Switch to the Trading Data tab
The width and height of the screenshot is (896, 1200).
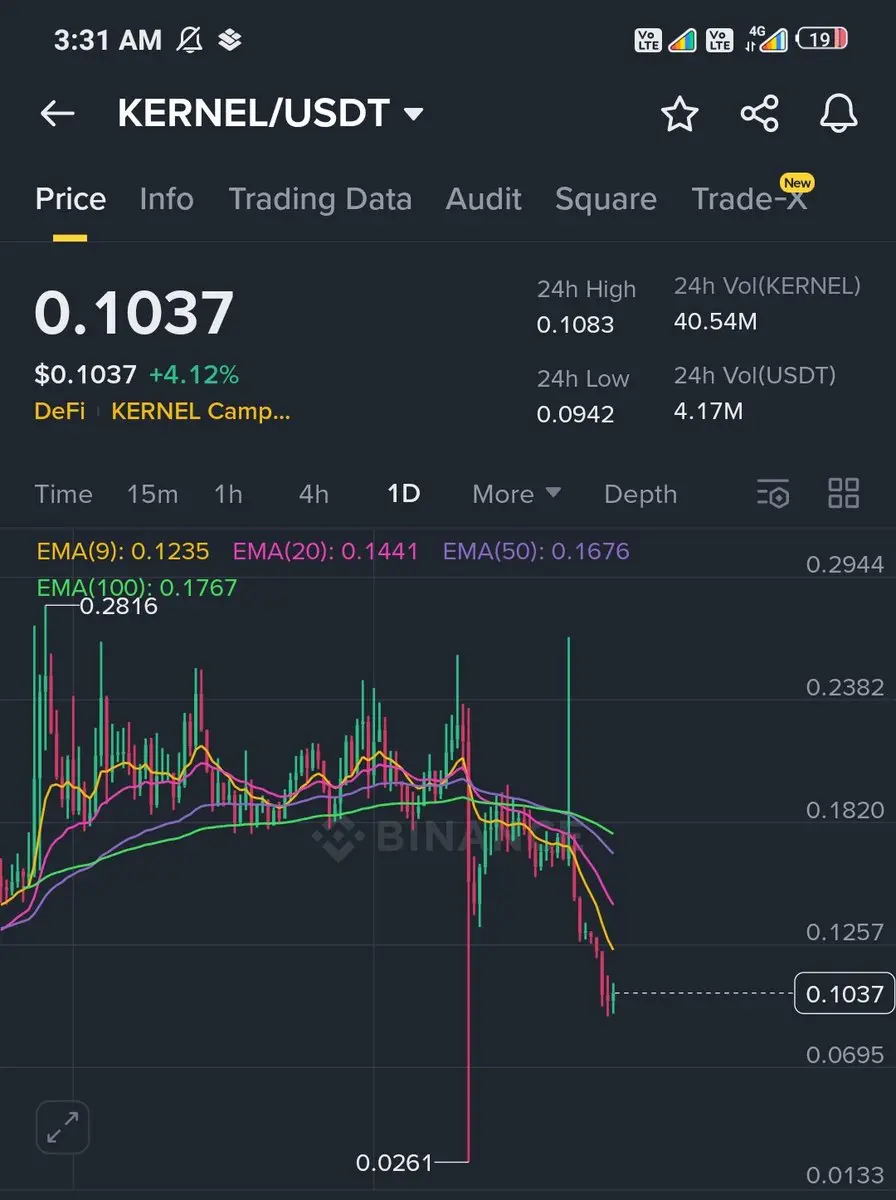320,199
